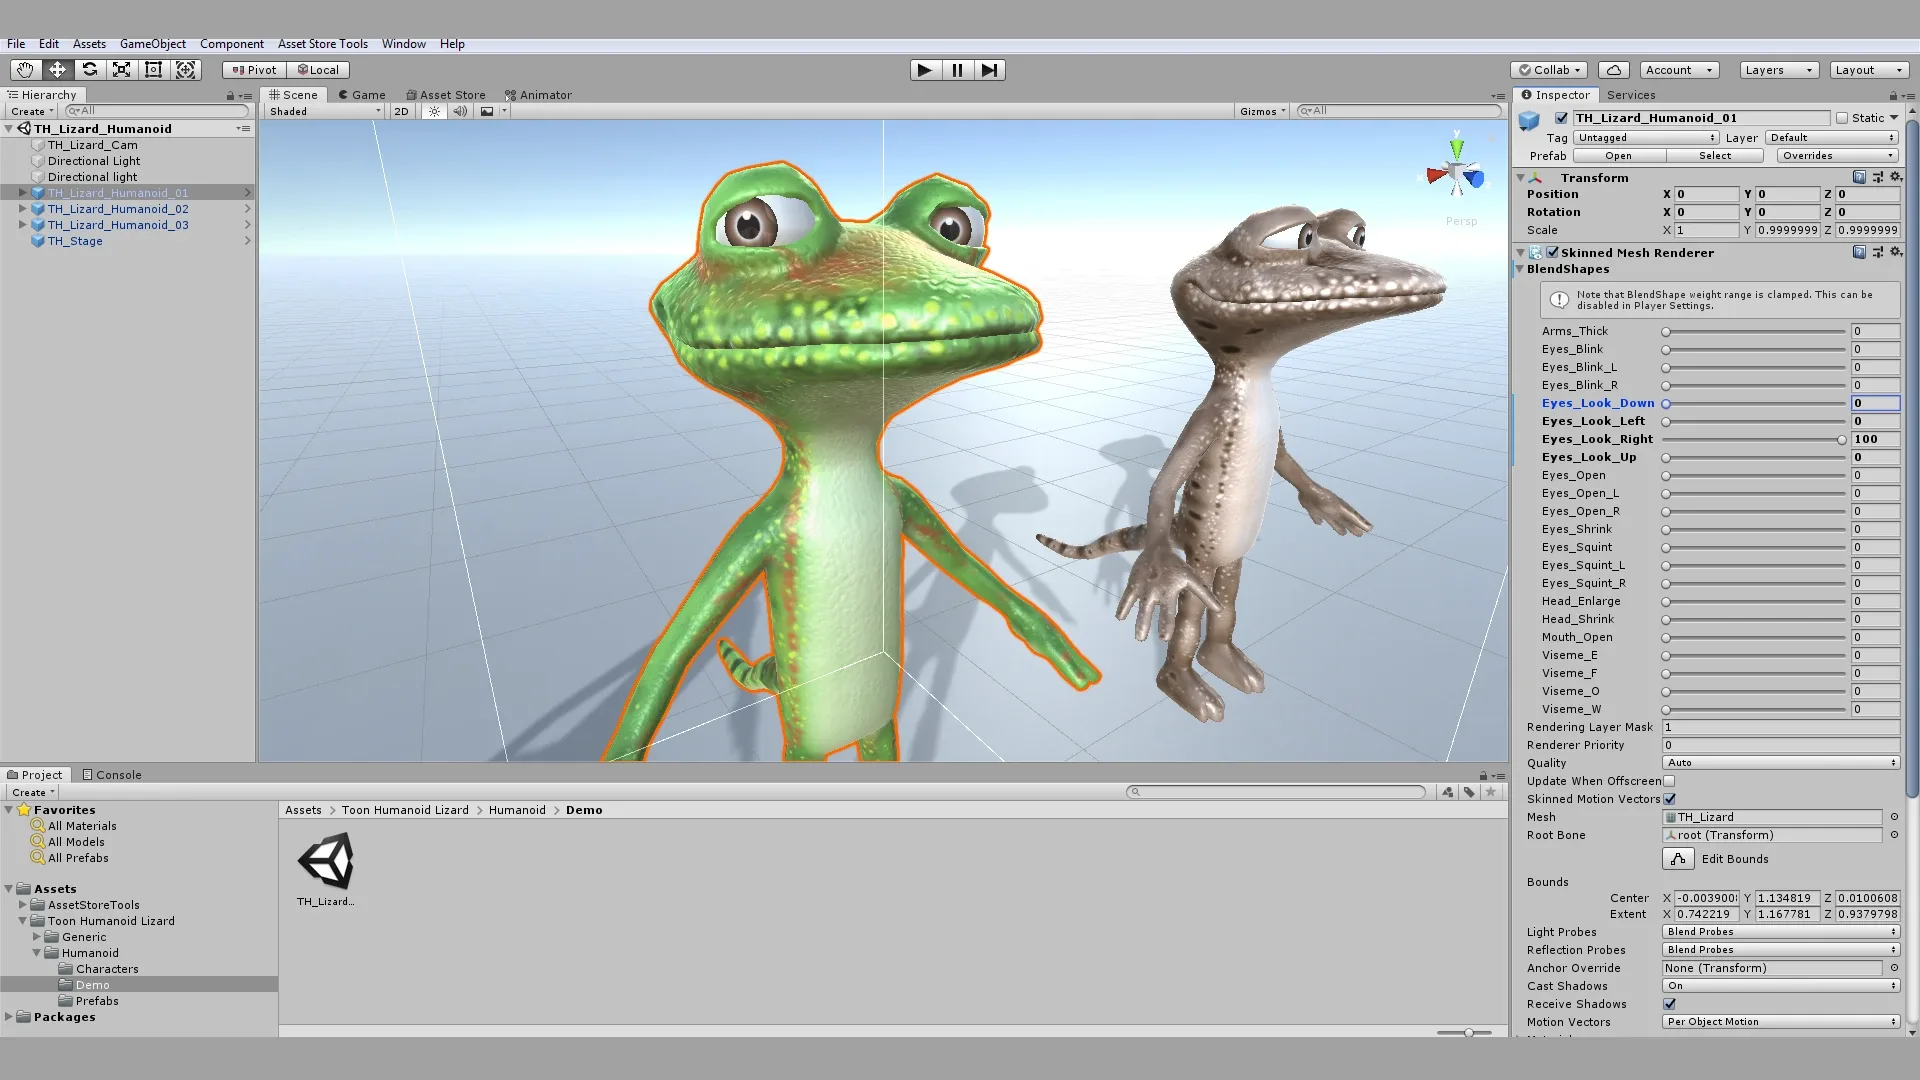Open Transform component gear settings
The image size is (1920, 1080).
pos(1895,177)
